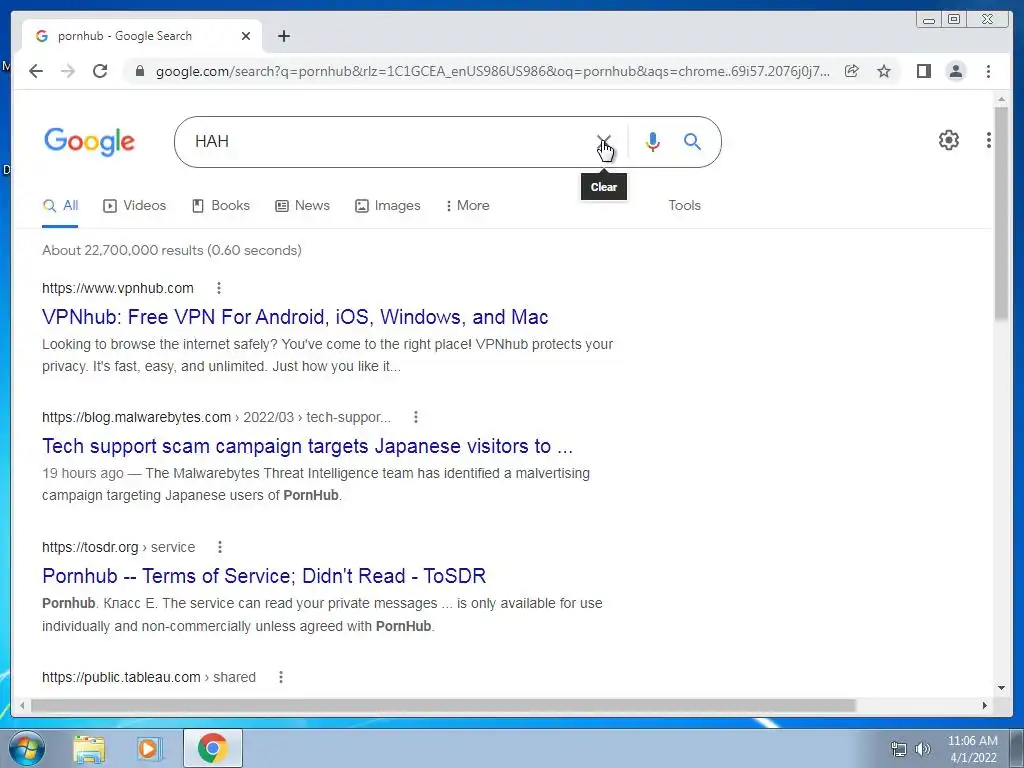Open Chrome's three-dot menu
1024x768 pixels.
click(x=988, y=71)
